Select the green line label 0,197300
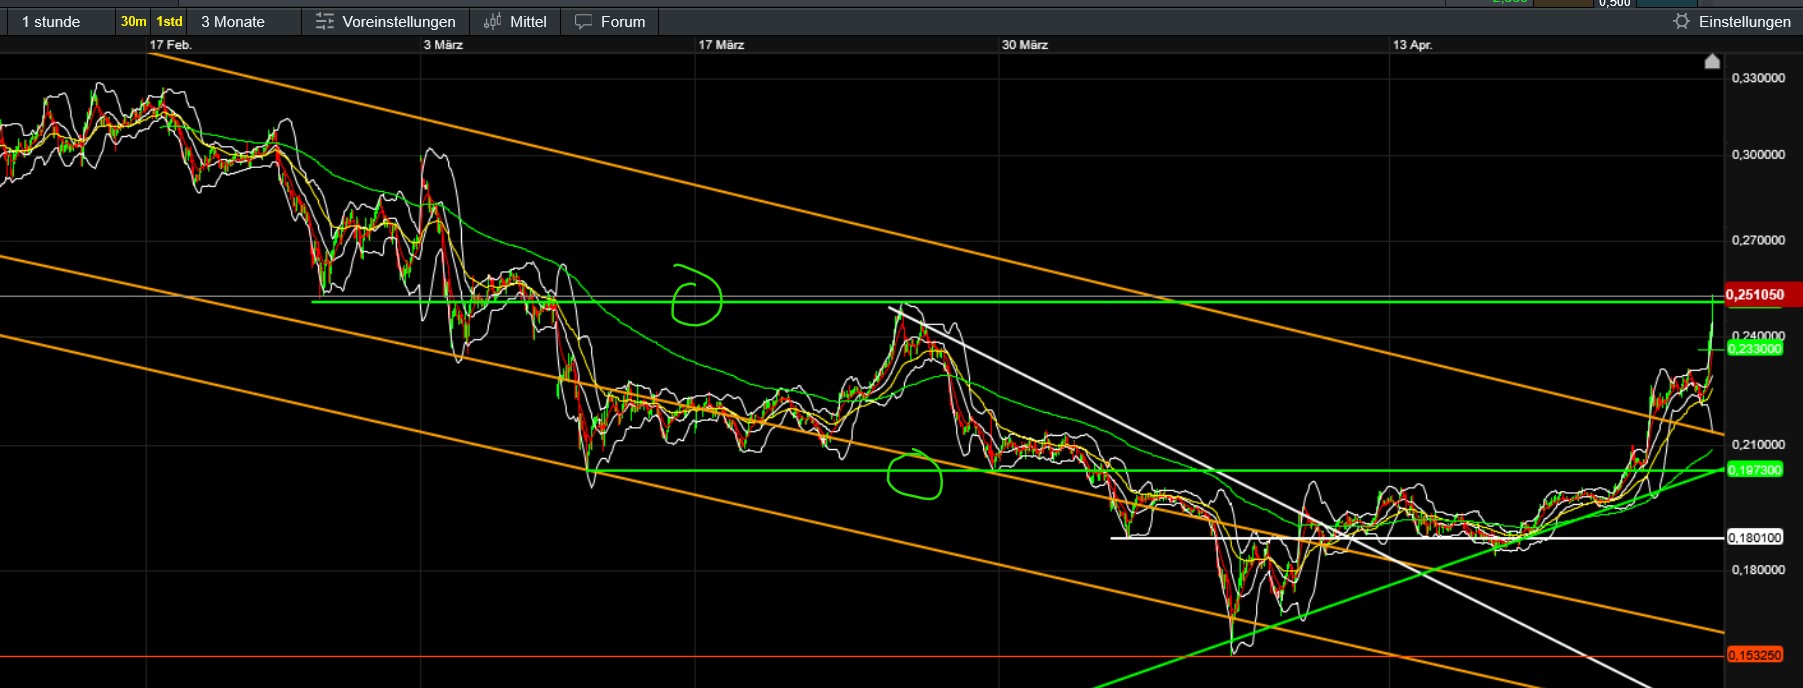 click(1755, 469)
